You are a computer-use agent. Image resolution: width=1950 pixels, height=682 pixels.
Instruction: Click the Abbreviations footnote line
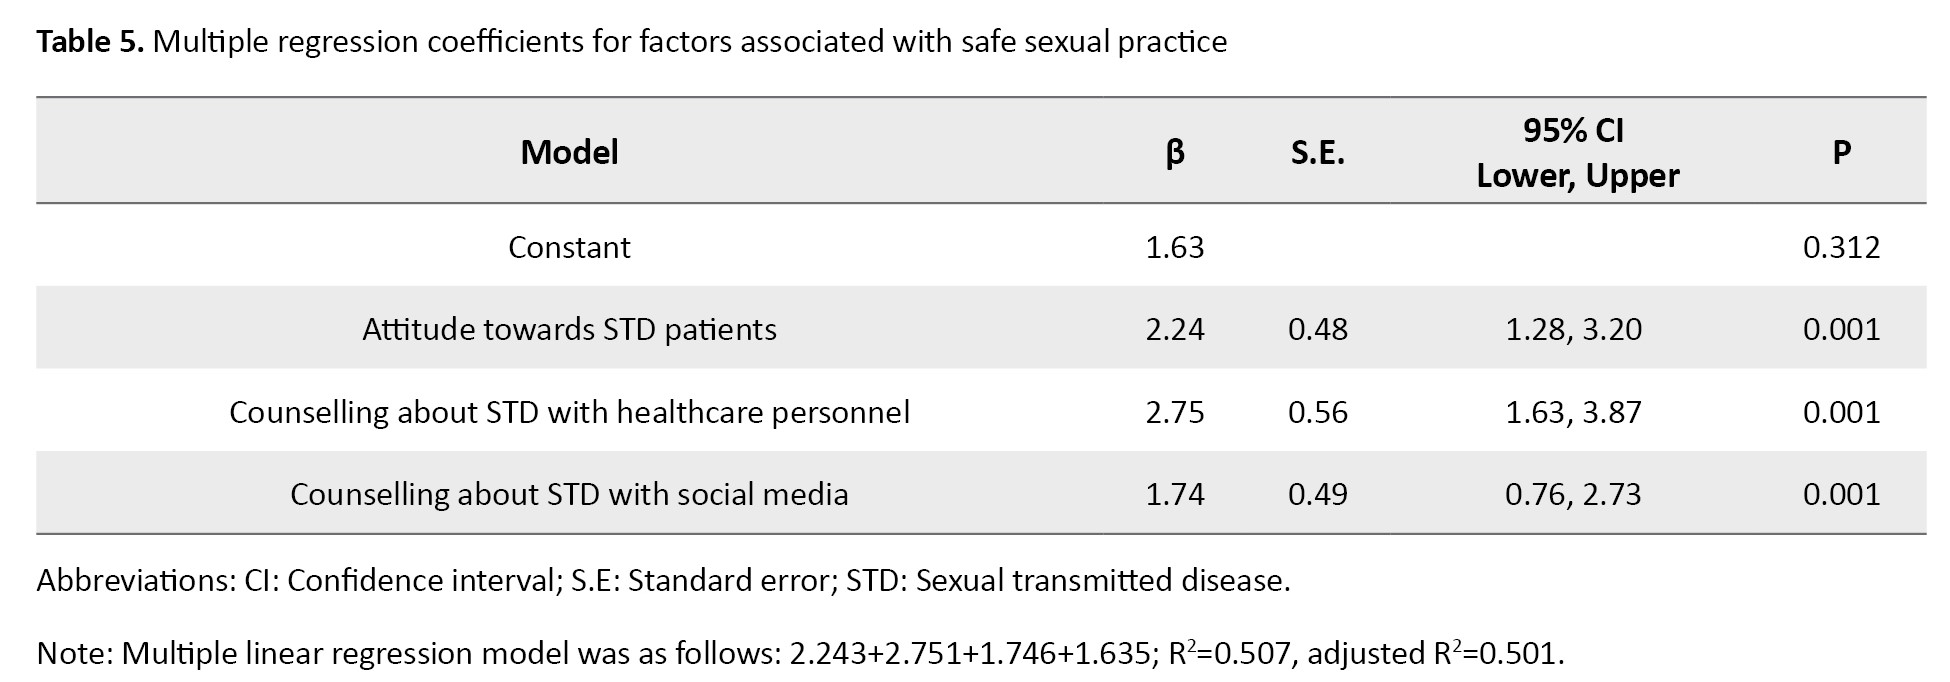tap(663, 581)
